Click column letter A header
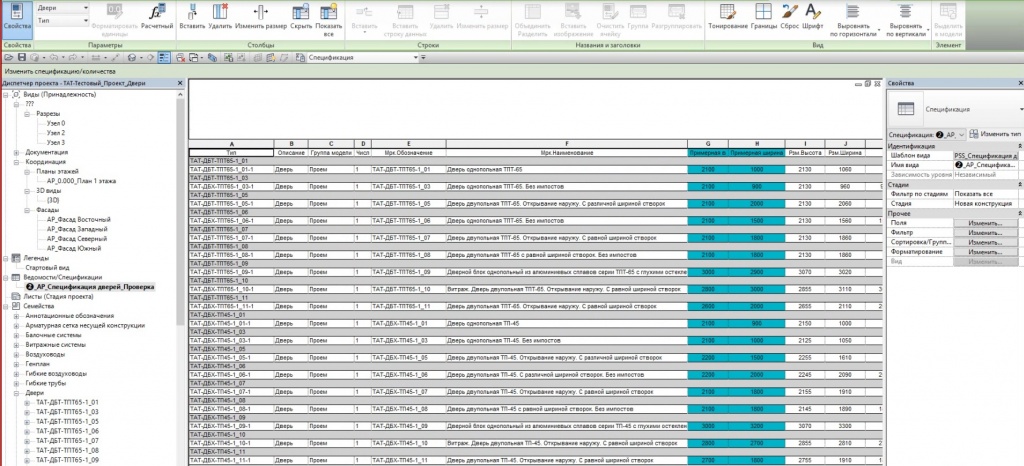 231,144
